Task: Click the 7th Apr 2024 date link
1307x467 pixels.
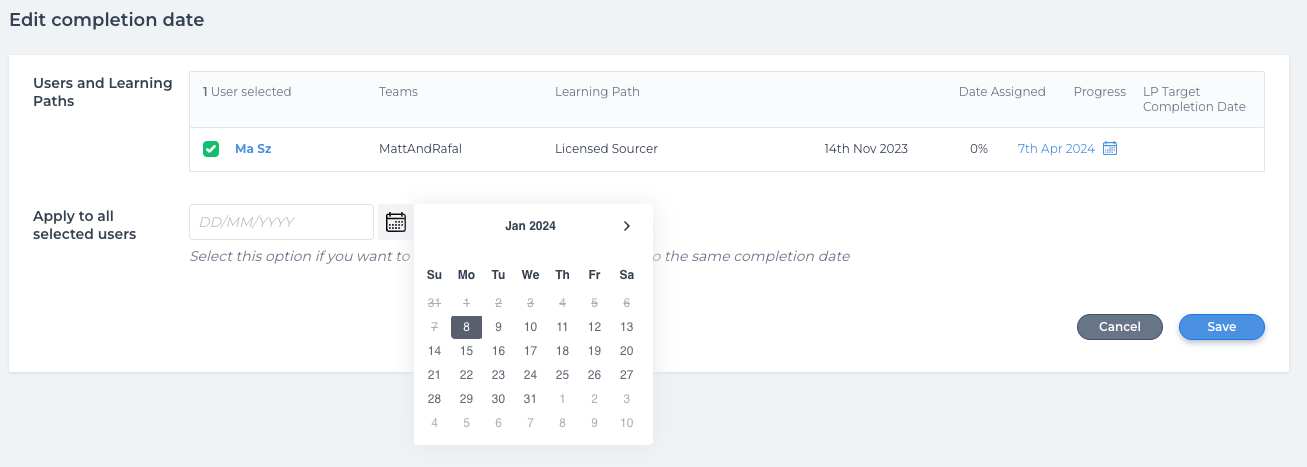Action: 1056,149
